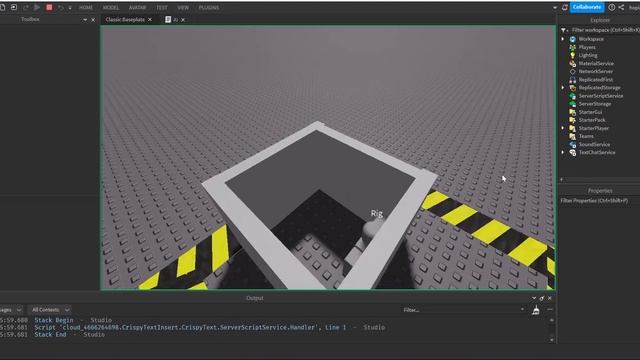This screenshot has height=360, width=640.
Task: Stop the running playtest with the red square
Action: click(x=49, y=7)
